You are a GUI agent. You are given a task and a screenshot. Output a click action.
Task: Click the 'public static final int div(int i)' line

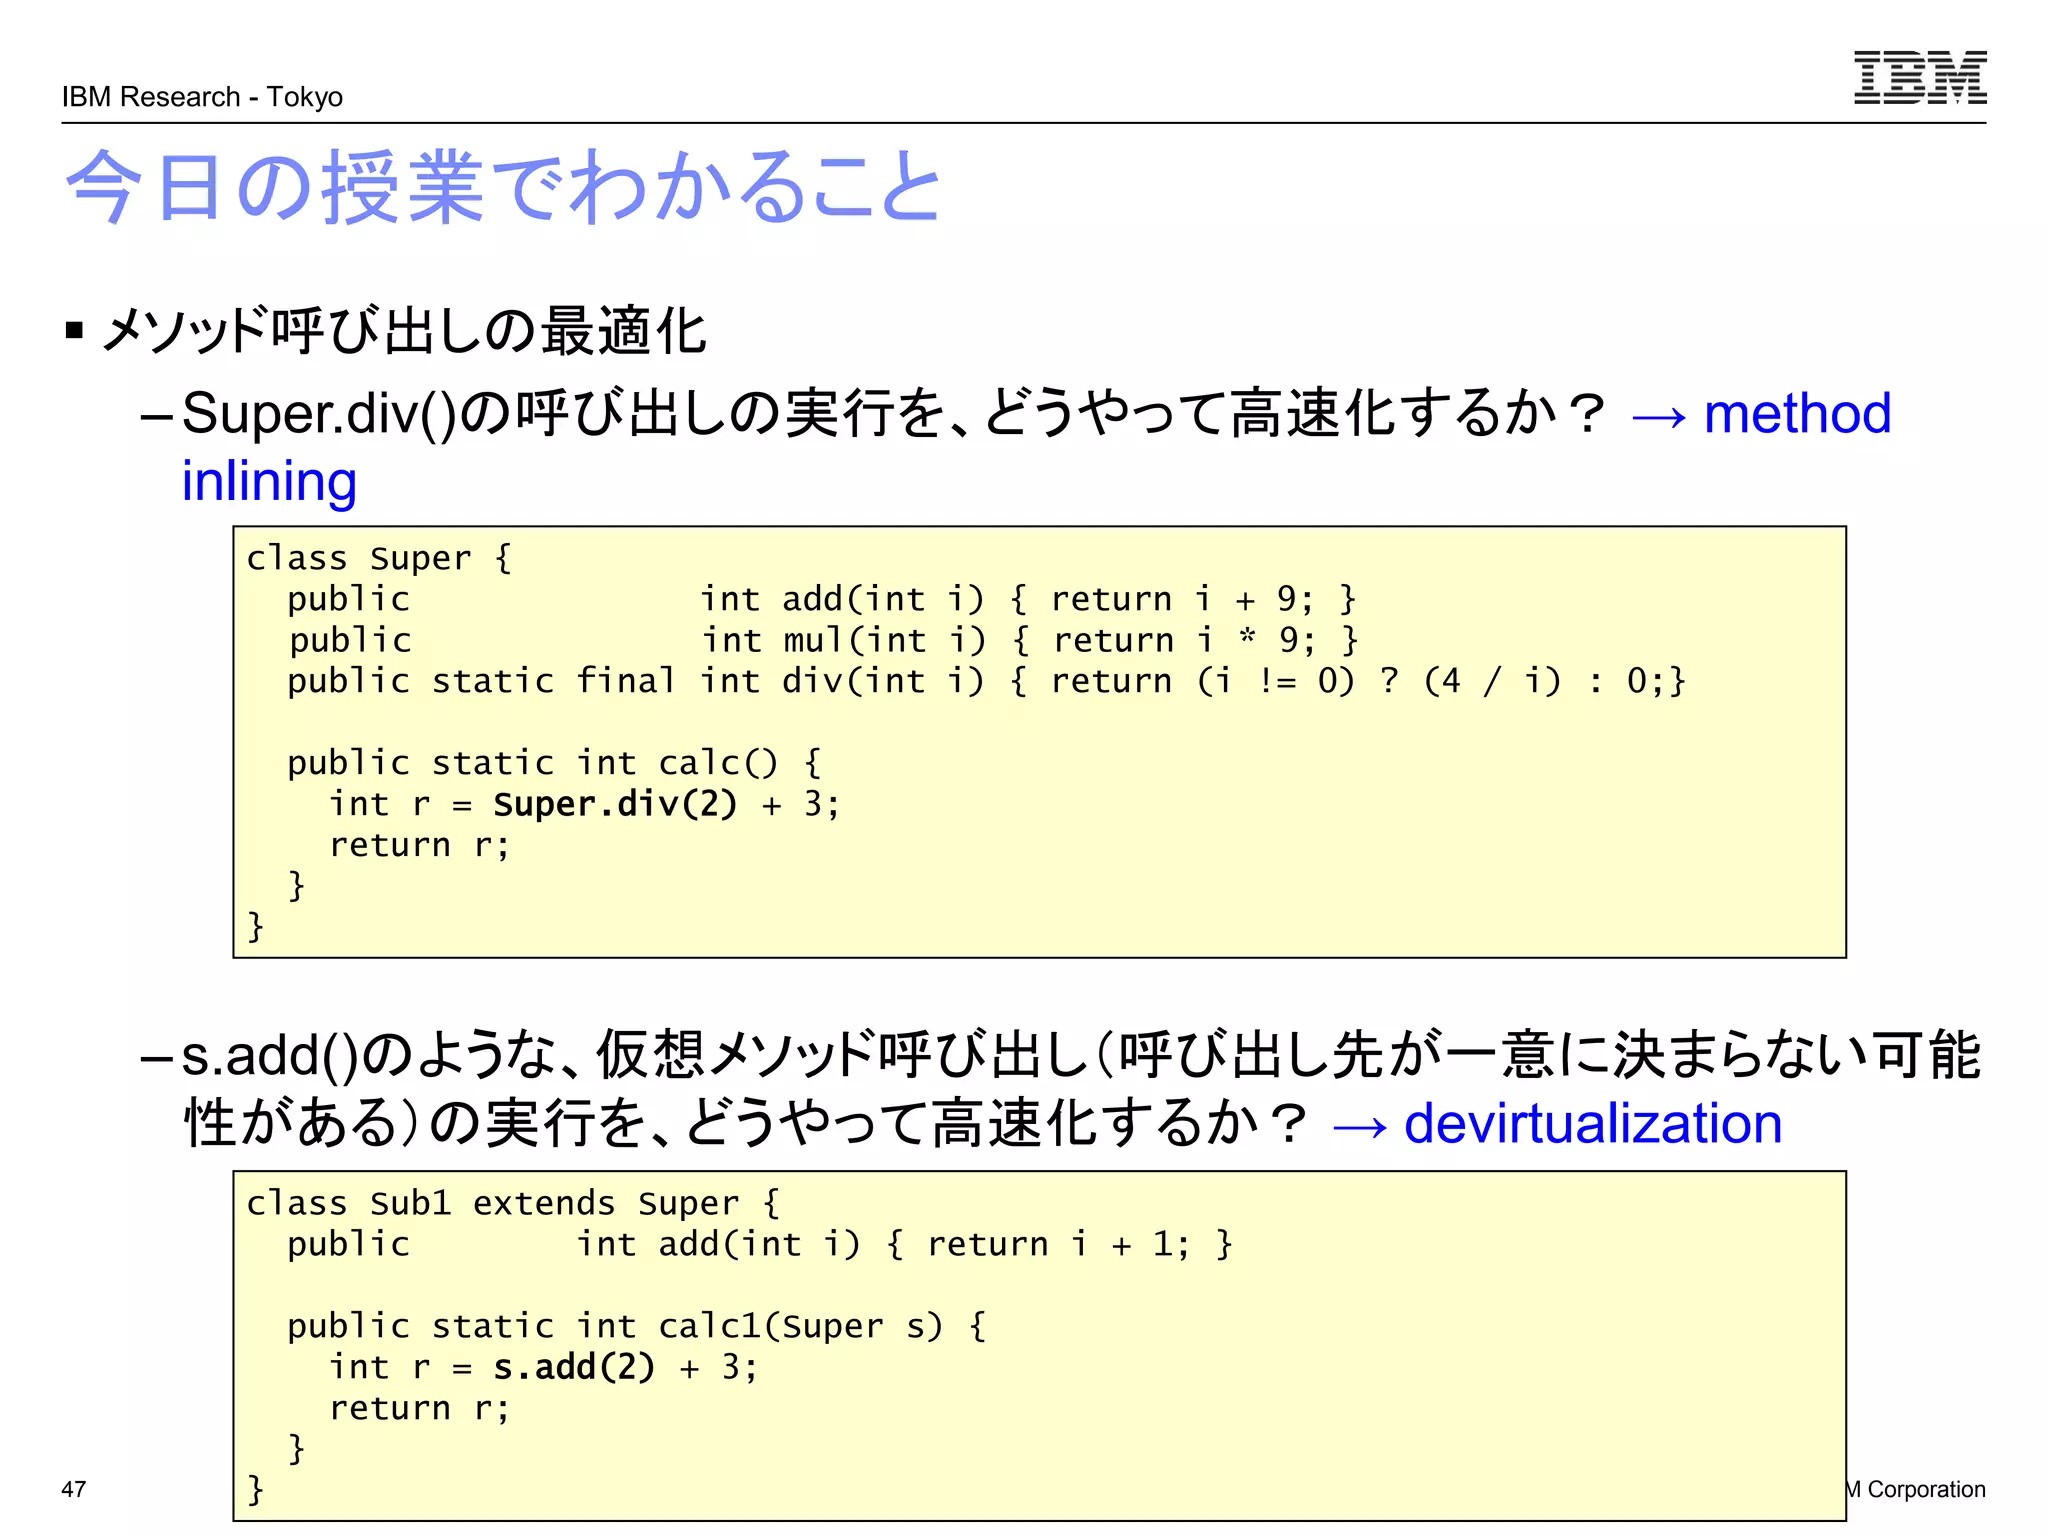click(987, 681)
